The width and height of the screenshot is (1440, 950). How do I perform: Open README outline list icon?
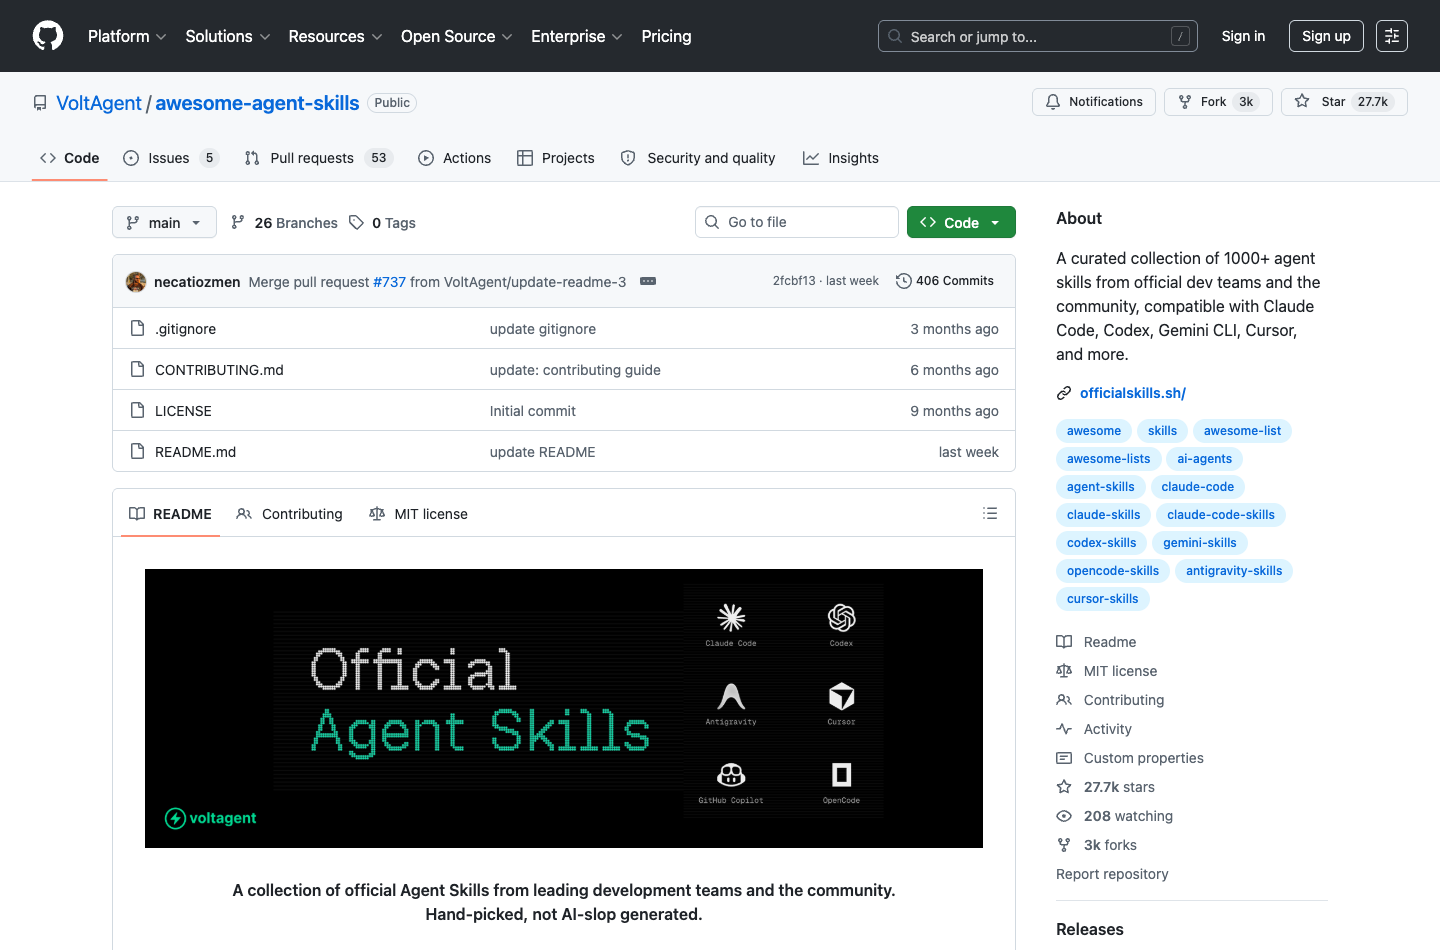click(990, 513)
